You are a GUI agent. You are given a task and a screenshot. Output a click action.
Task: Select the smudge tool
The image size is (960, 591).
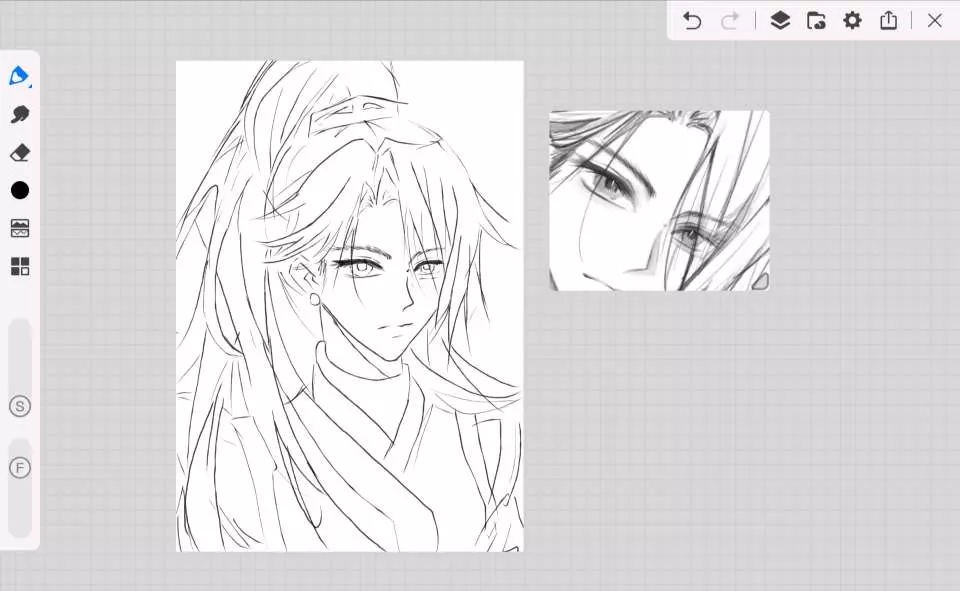pos(20,115)
